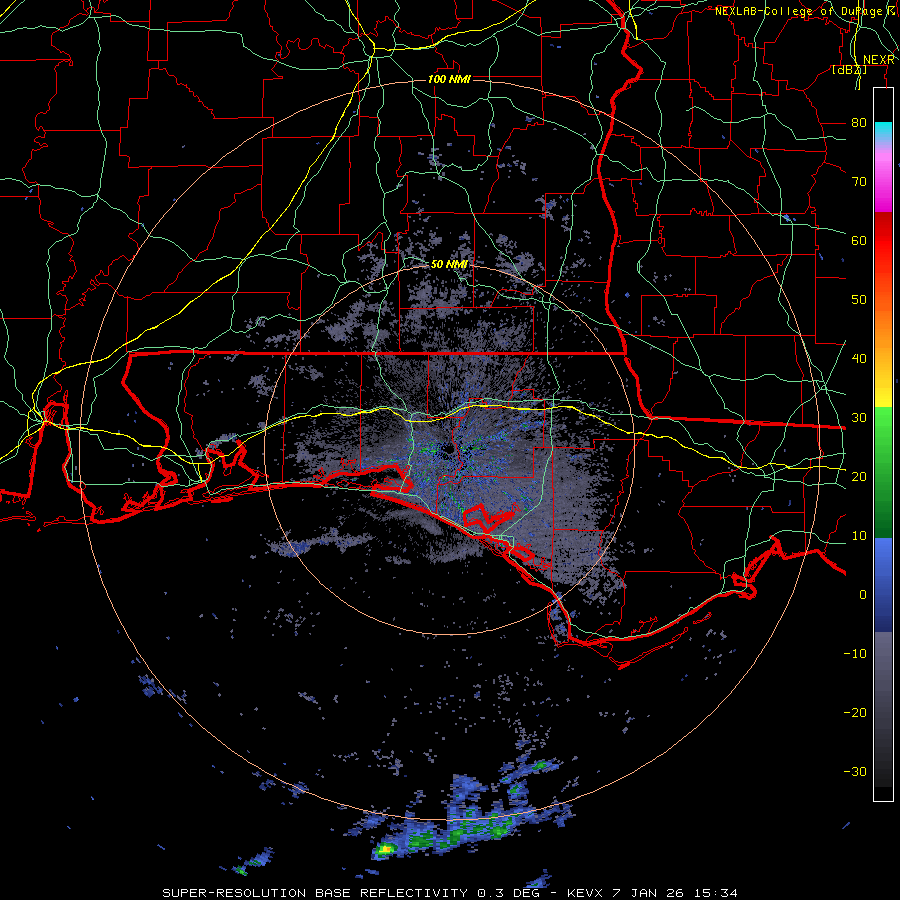Click the 0 value on the color scale
The image size is (900, 900).
click(x=863, y=595)
